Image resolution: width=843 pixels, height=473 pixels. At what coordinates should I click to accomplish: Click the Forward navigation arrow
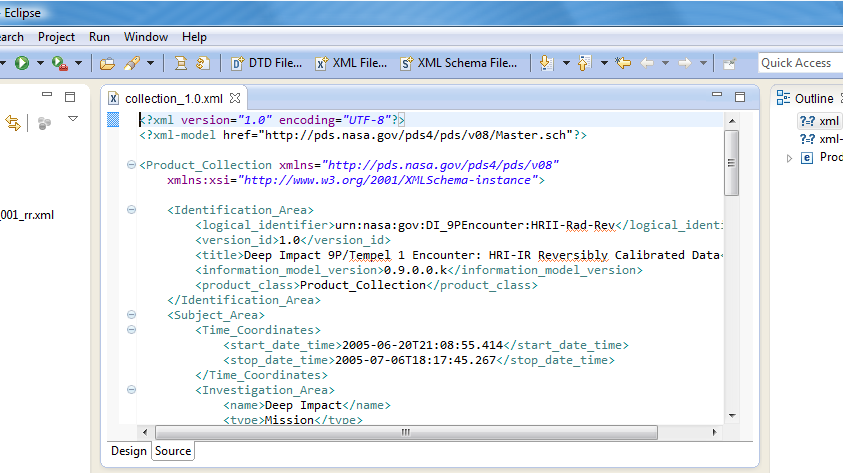point(684,63)
